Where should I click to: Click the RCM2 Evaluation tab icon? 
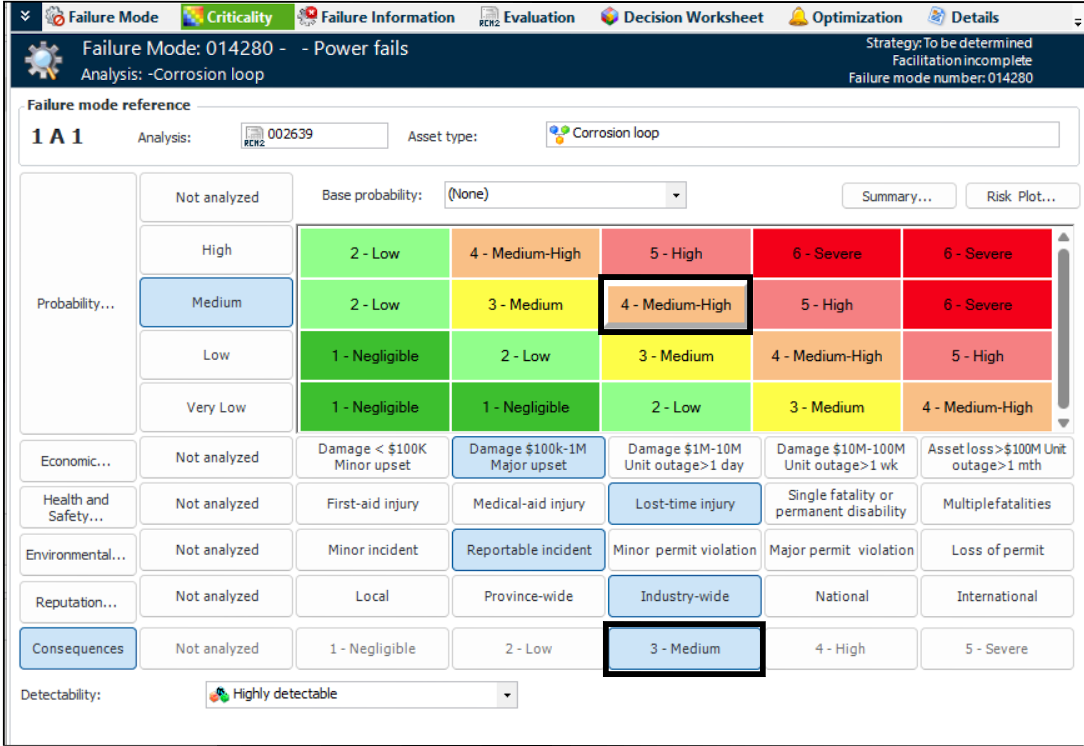489,17
